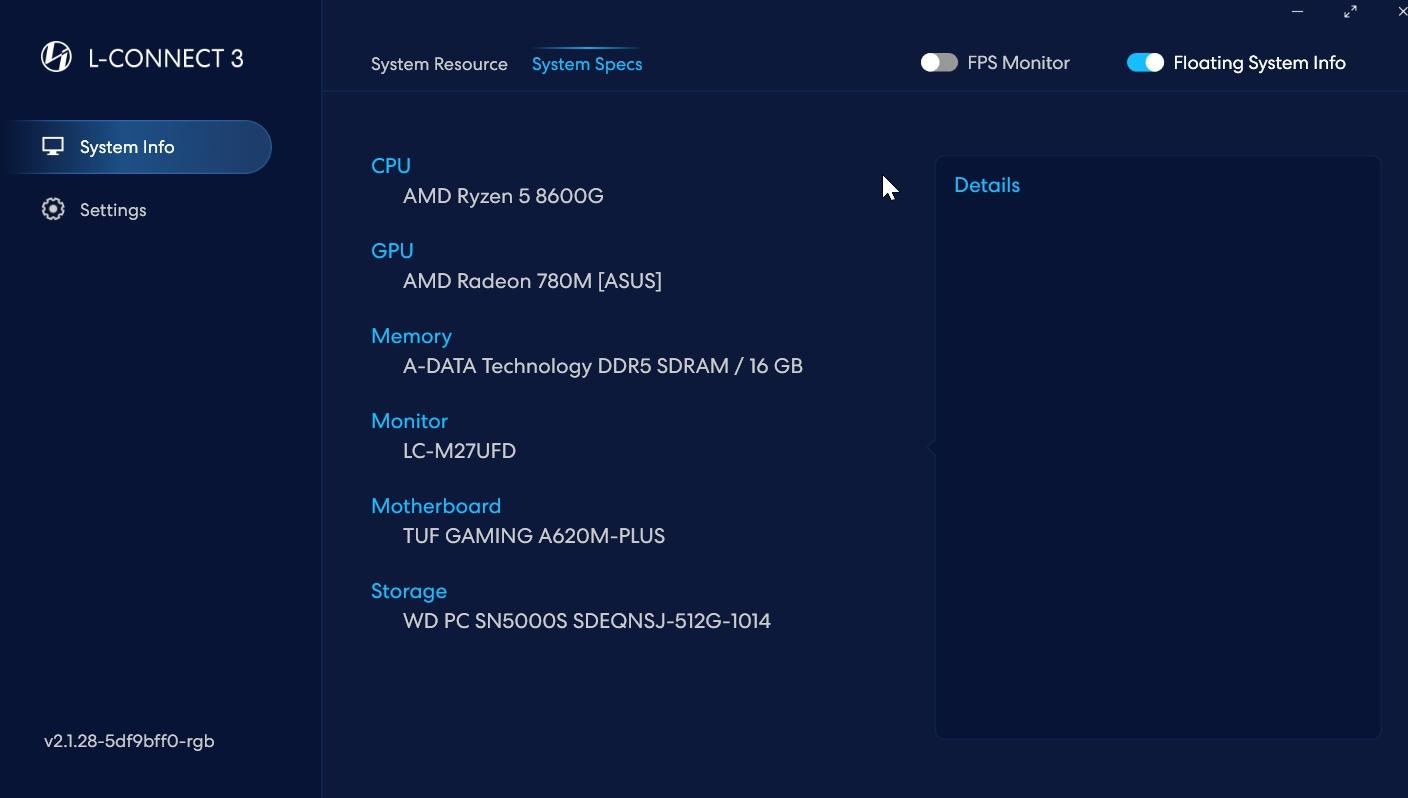Click TUF GAMING A620M-PLUS entry
This screenshot has width=1408, height=798.
pos(534,536)
